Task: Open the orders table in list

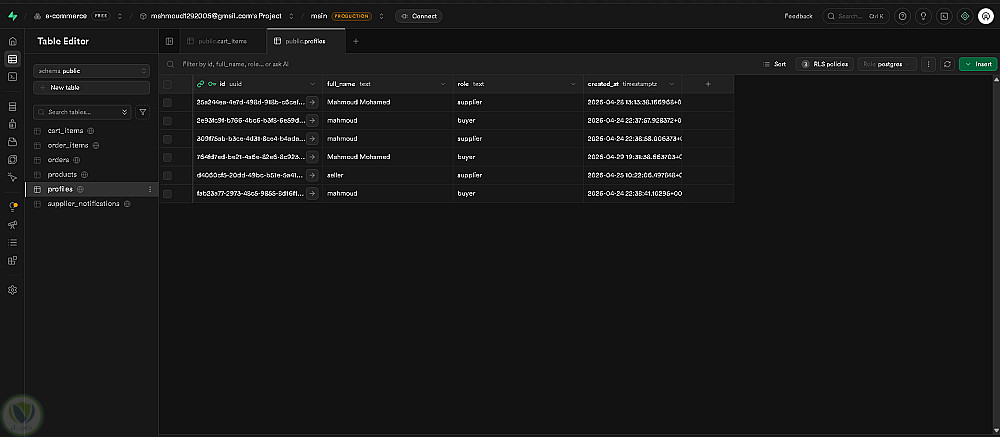Action: coord(58,159)
